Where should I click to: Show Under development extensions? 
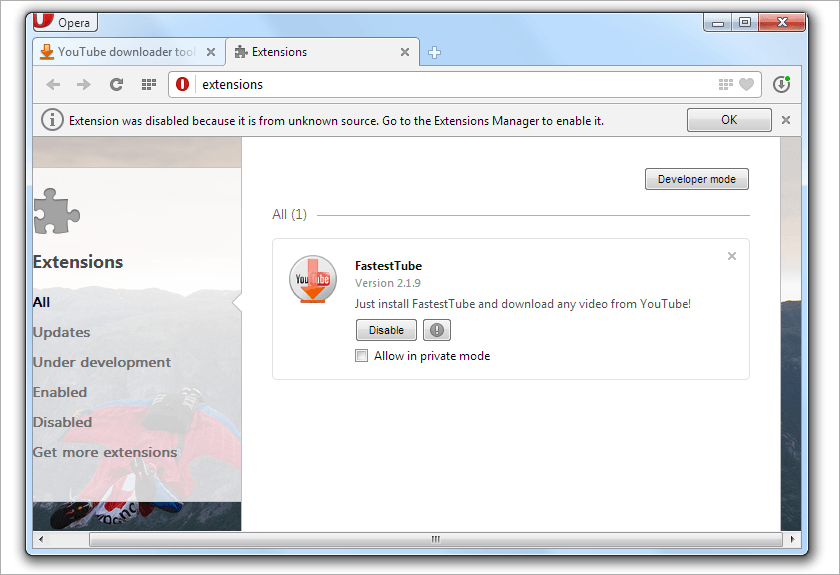pos(102,362)
